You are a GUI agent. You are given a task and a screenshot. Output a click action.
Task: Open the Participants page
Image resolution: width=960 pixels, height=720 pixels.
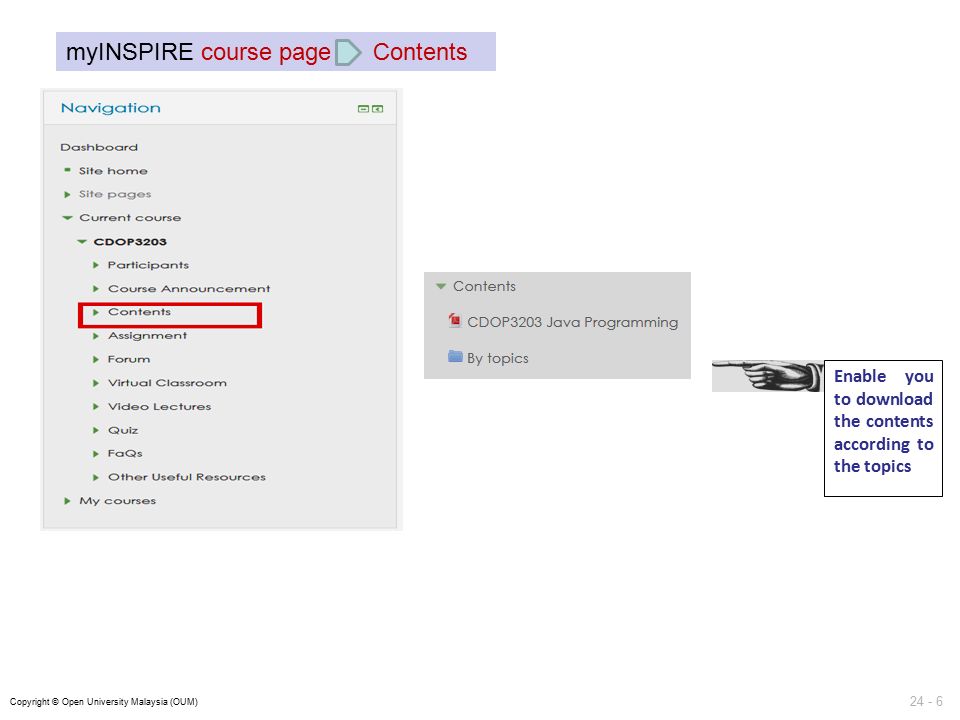click(148, 265)
